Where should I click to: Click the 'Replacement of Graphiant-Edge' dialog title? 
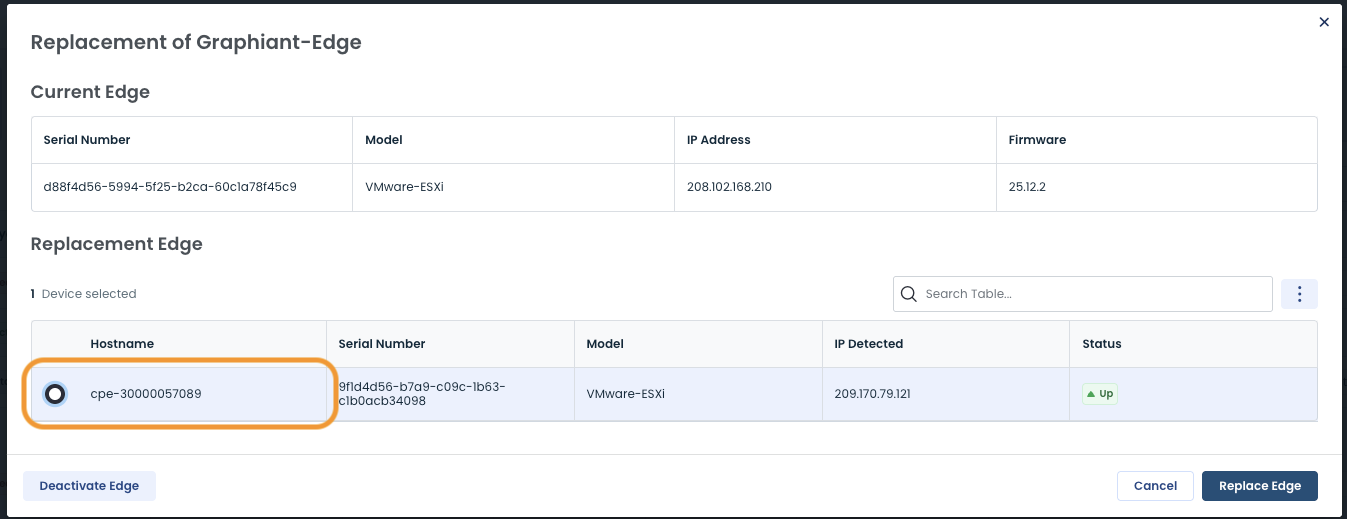(x=196, y=42)
